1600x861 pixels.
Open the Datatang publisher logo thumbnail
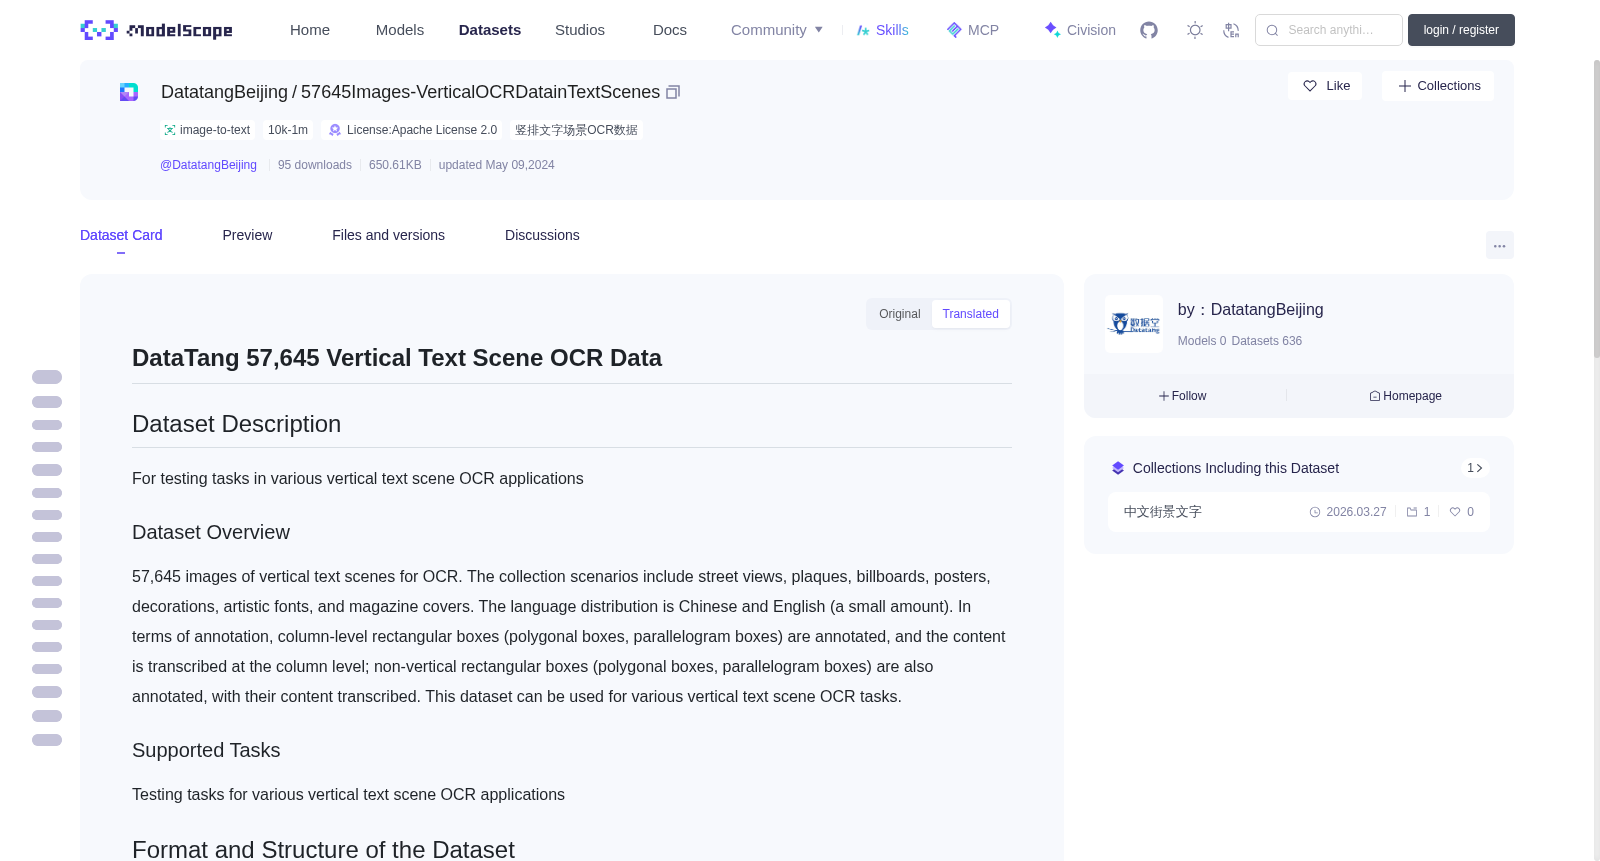1134,324
